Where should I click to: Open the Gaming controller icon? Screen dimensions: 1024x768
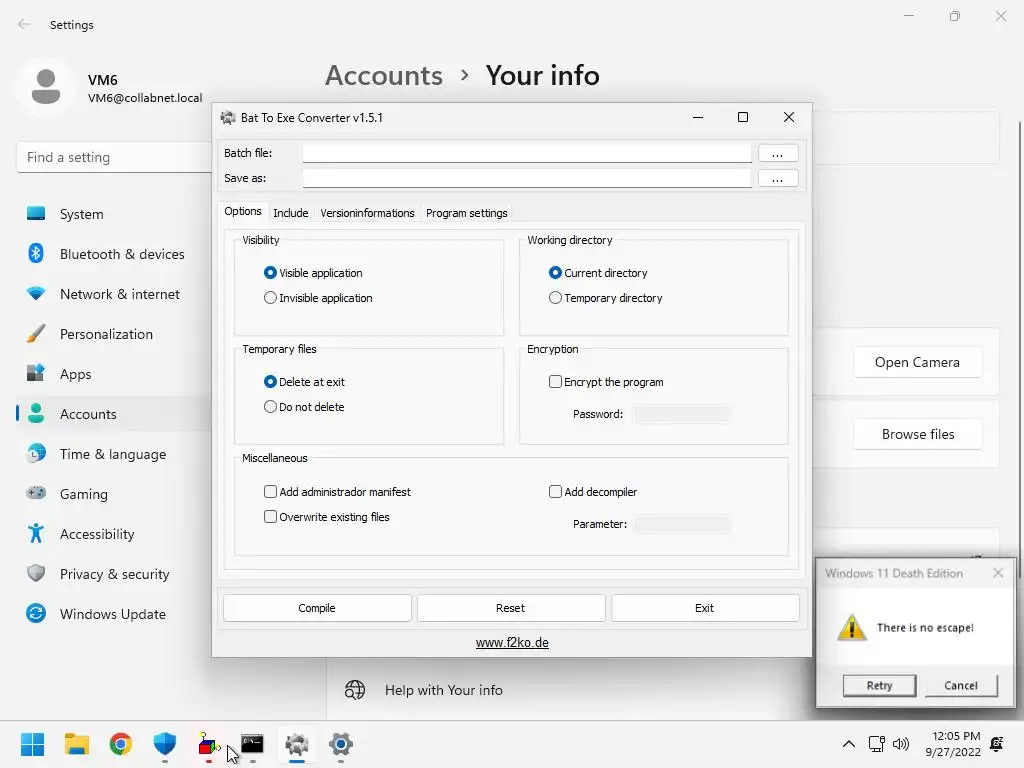click(x=36, y=493)
